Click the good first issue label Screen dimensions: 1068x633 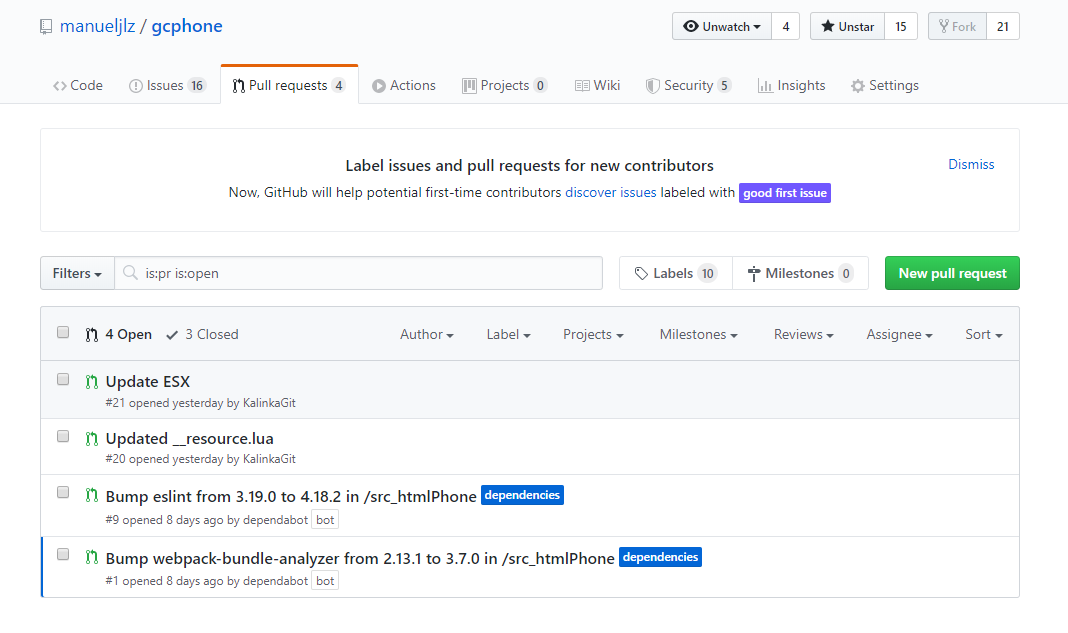785,193
